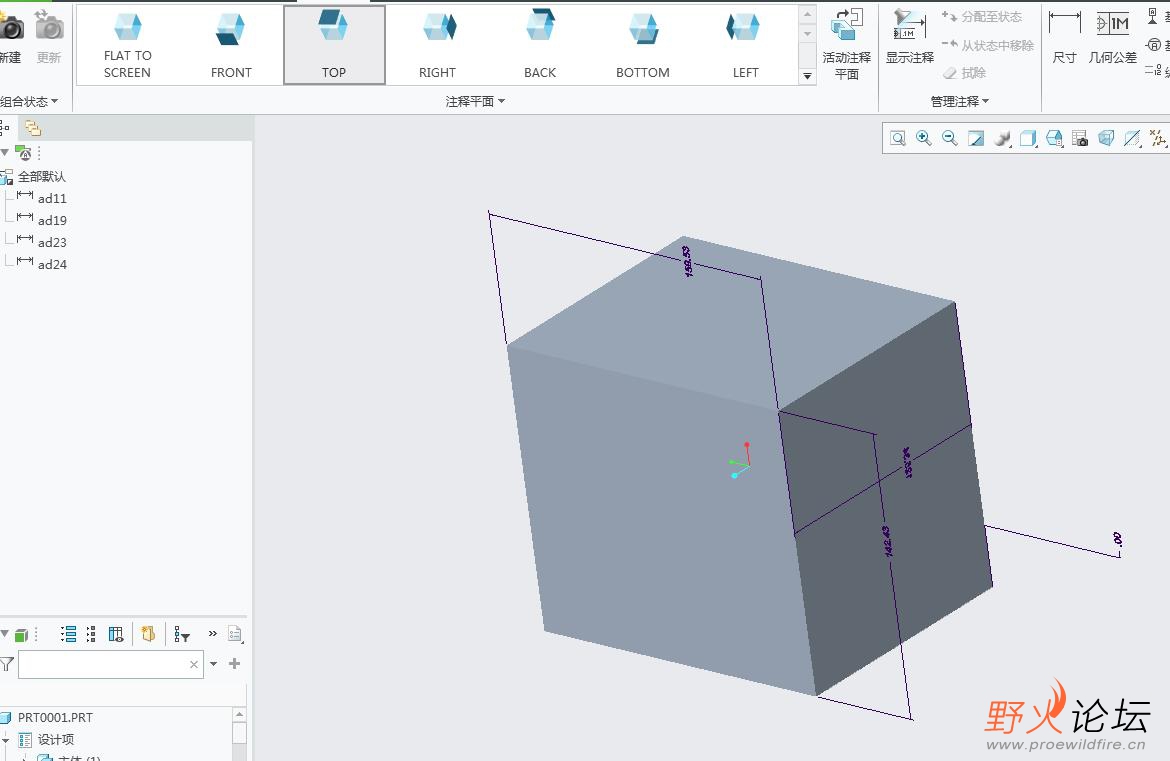This screenshot has height=761, width=1170.
Task: Open the Show Annotations (显示注释) tool
Action: 909,38
